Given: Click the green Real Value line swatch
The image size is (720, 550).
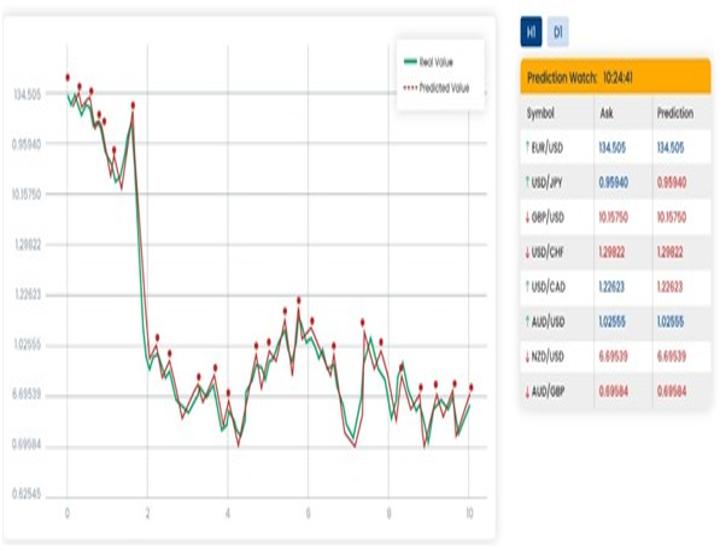Looking at the screenshot, I should 409,62.
